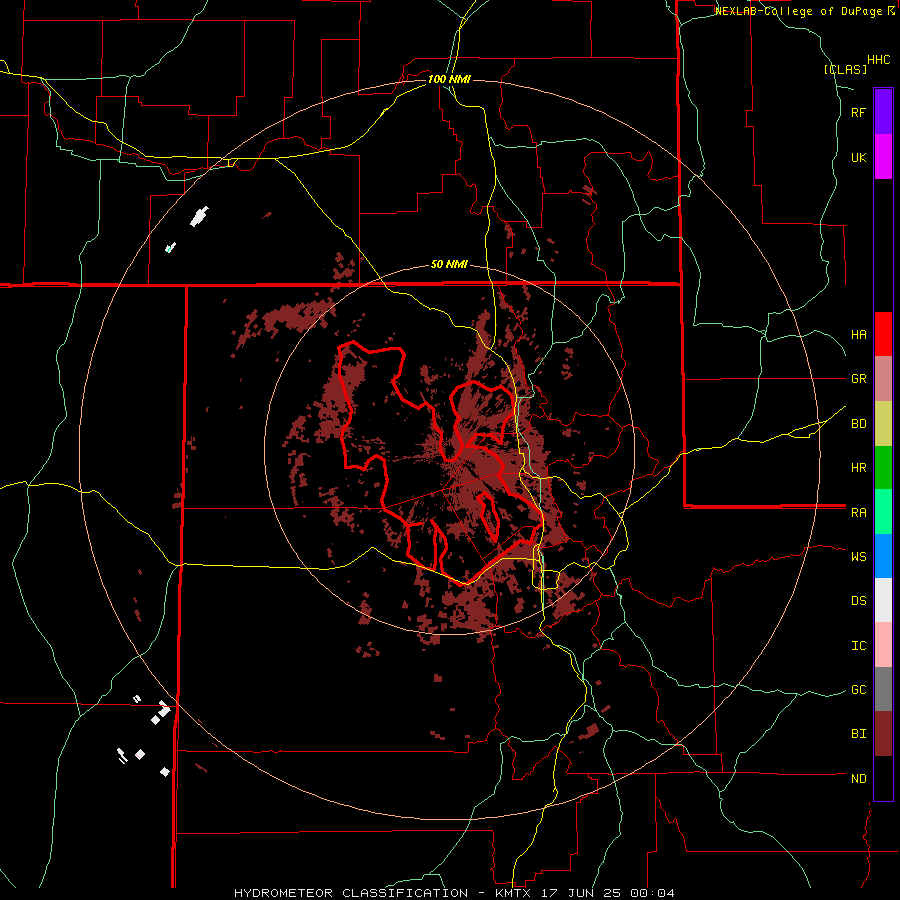
Task: Click the UK legend label
Action: (x=859, y=157)
